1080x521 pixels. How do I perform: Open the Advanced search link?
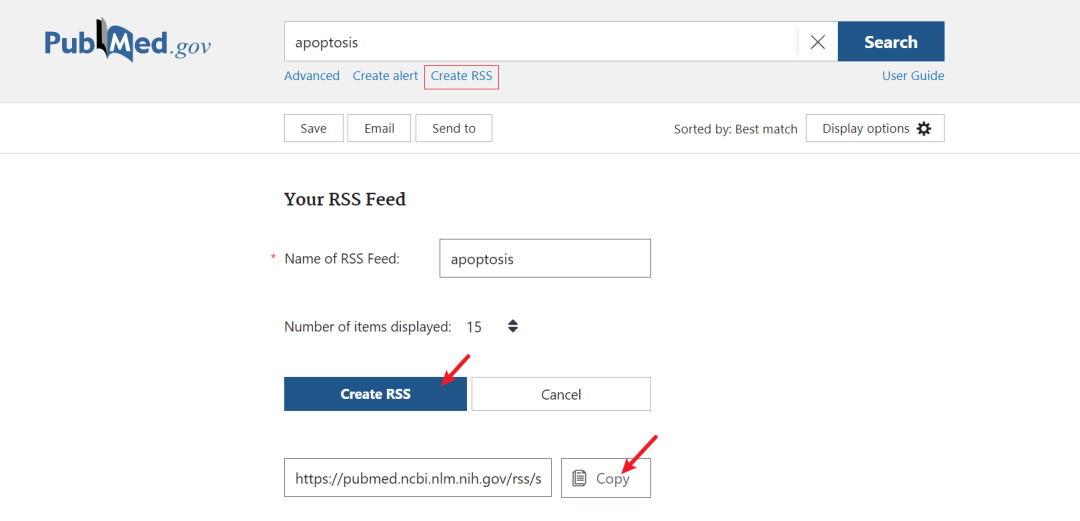click(x=312, y=76)
